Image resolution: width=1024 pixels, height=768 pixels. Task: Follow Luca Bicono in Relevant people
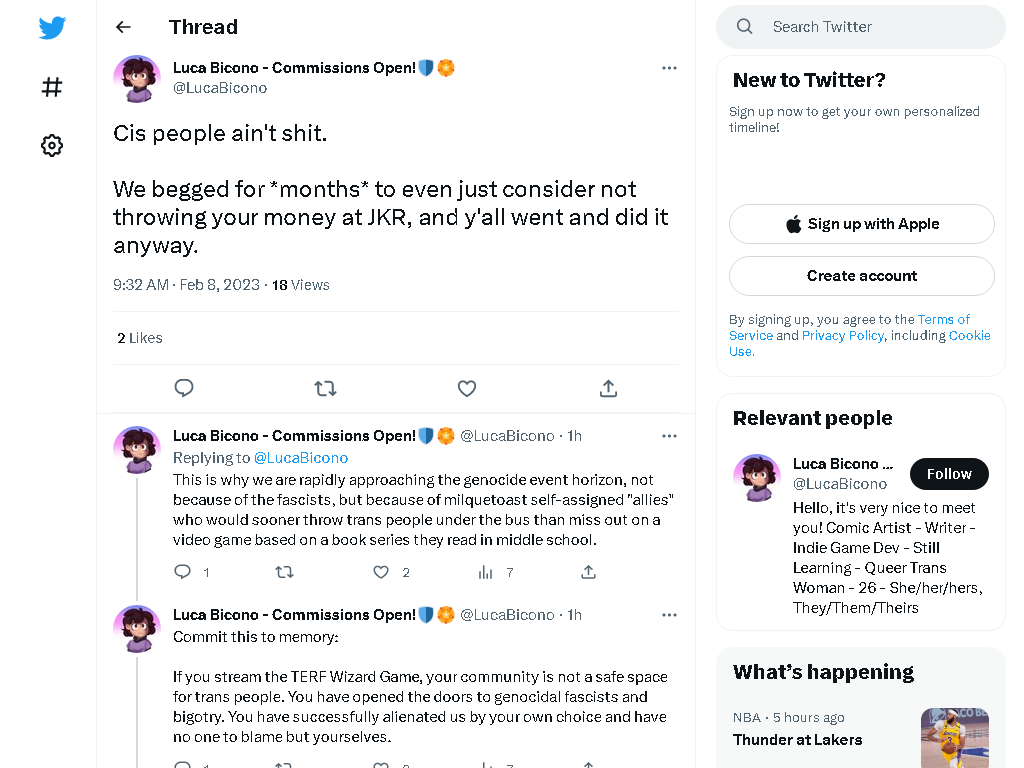(x=949, y=474)
